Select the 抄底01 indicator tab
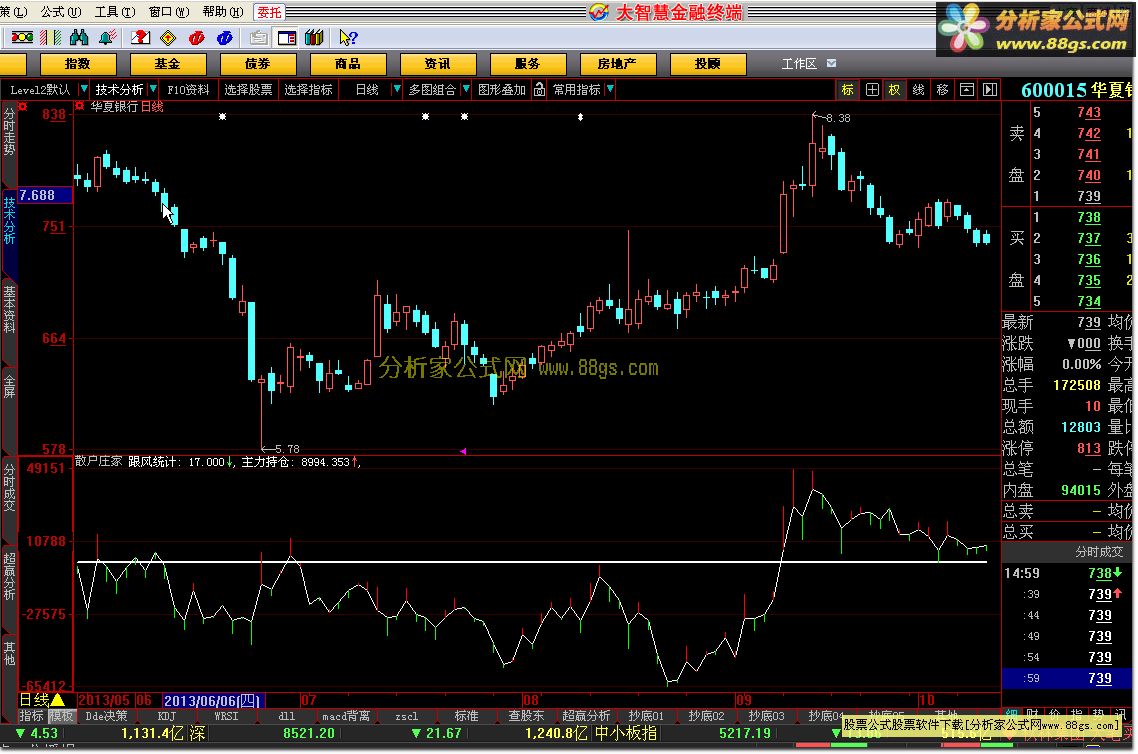Viewport: 1138px width, 754px height. pos(646,716)
